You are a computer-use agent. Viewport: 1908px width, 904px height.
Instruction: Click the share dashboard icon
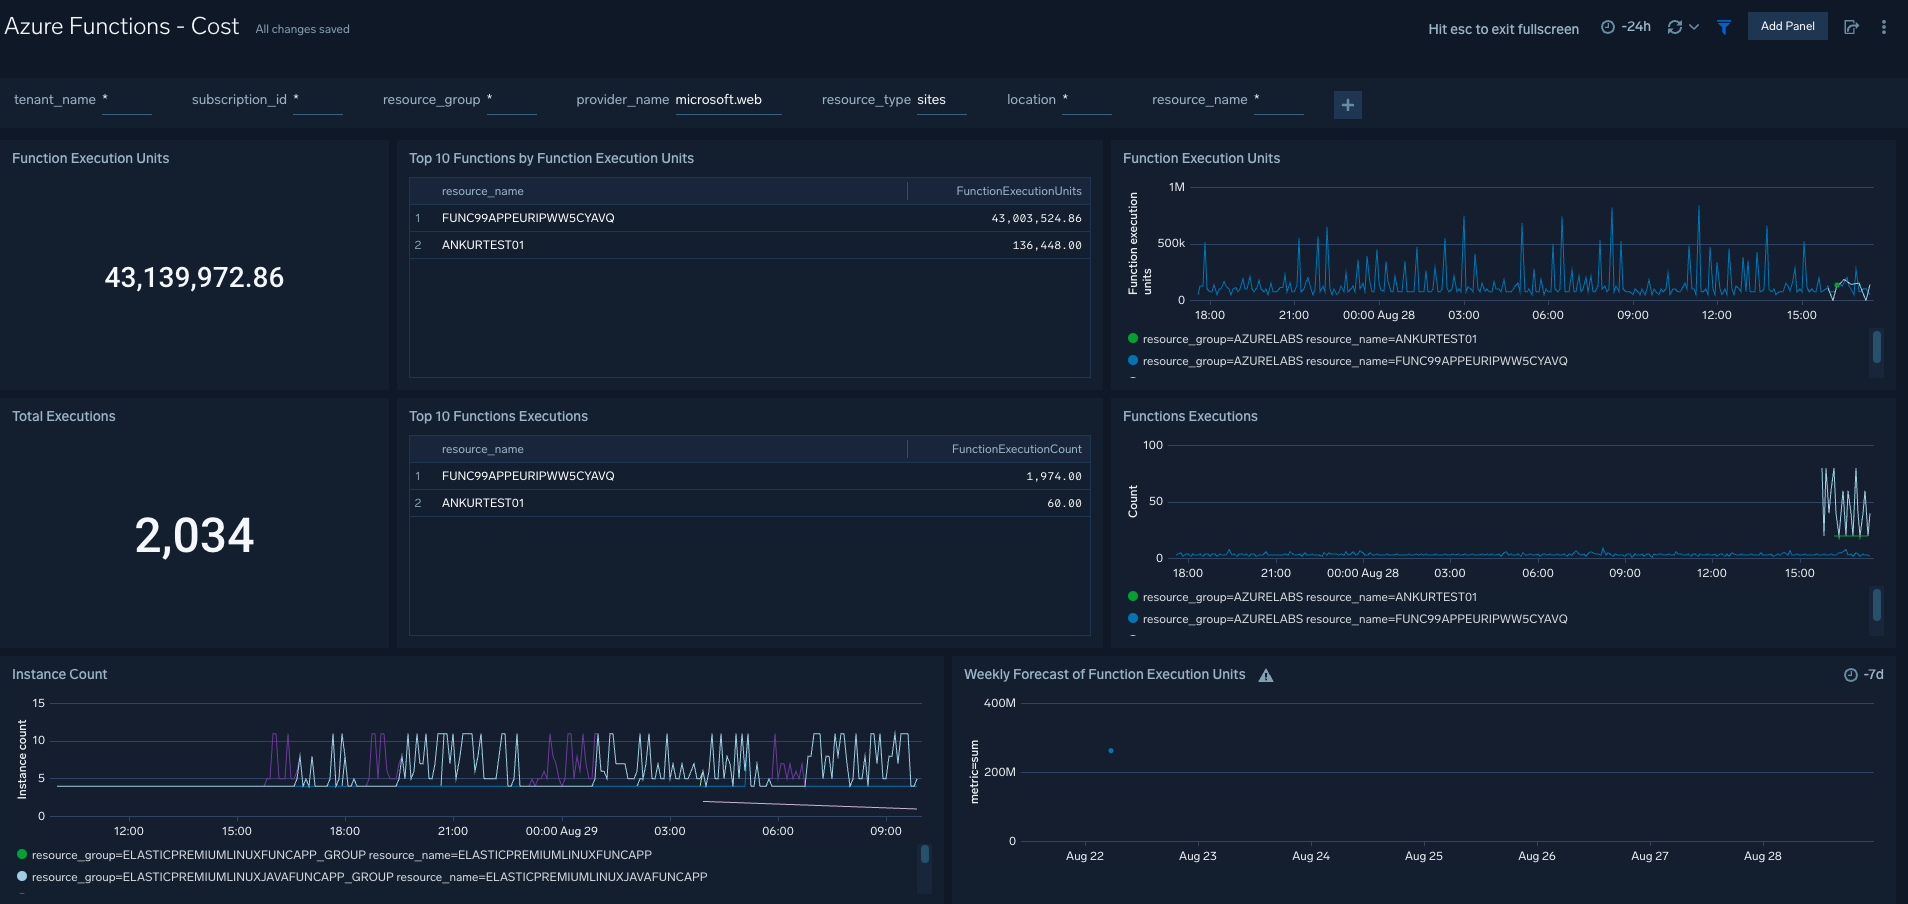[1851, 27]
